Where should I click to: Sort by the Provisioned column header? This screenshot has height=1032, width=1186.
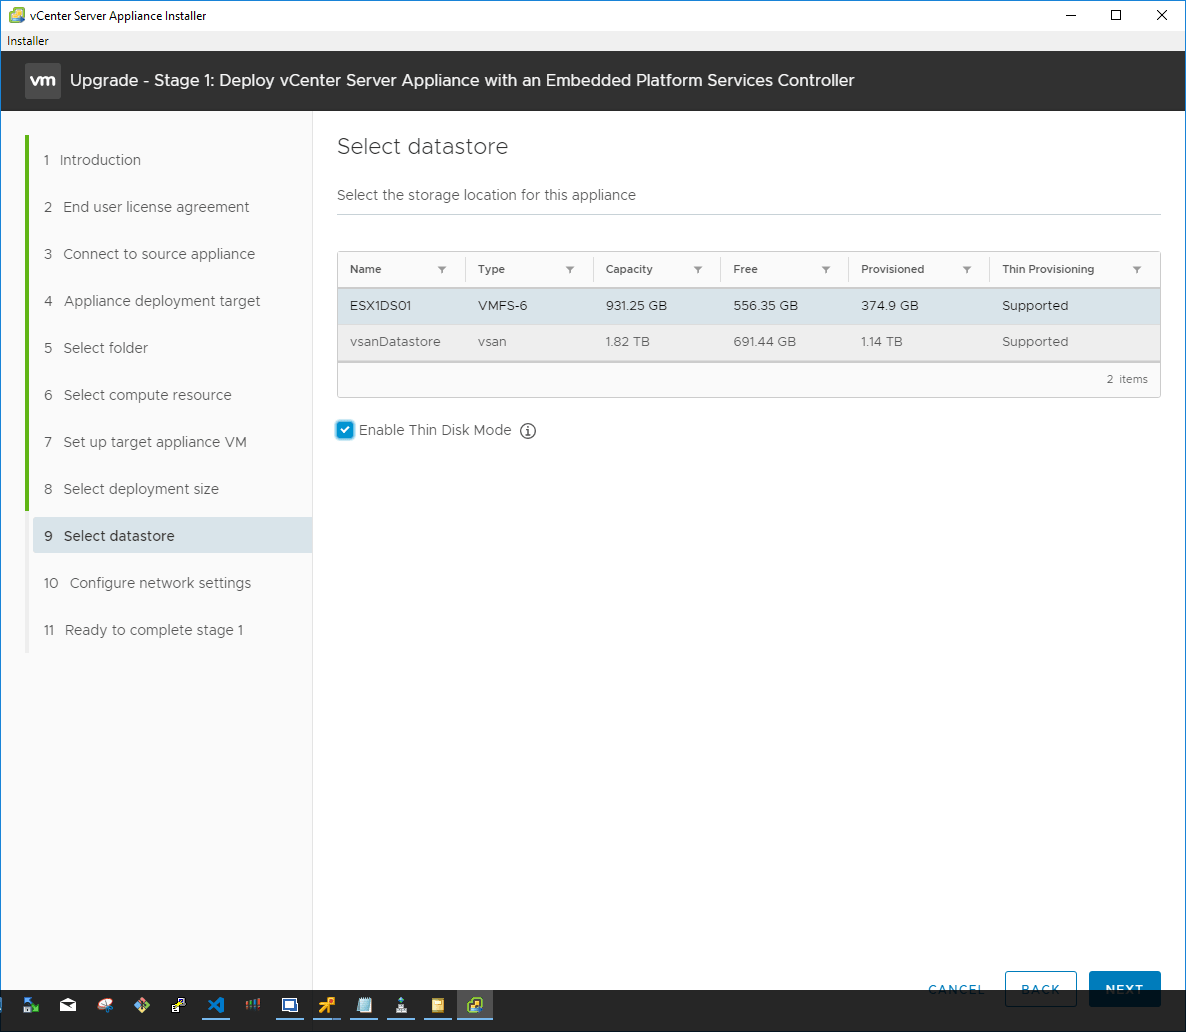click(x=893, y=269)
